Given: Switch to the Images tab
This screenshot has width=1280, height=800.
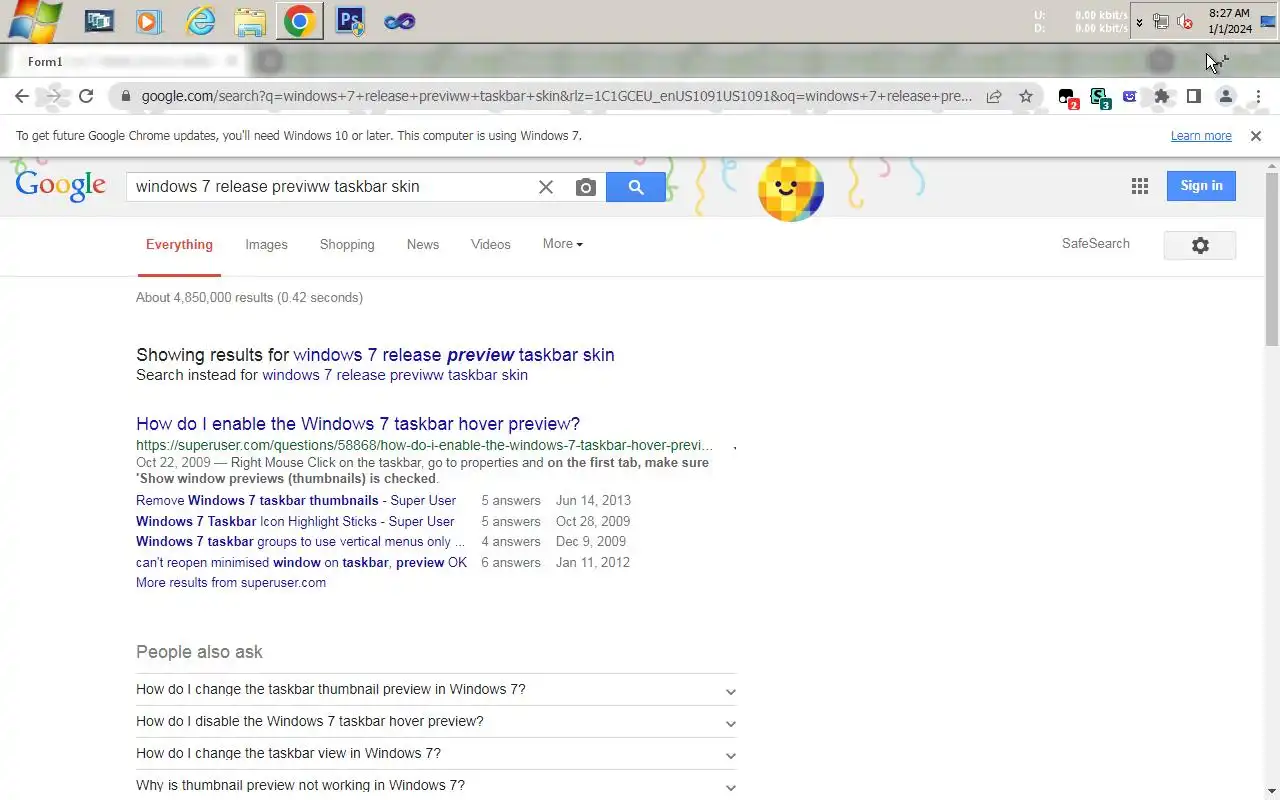Looking at the screenshot, I should pos(266,245).
